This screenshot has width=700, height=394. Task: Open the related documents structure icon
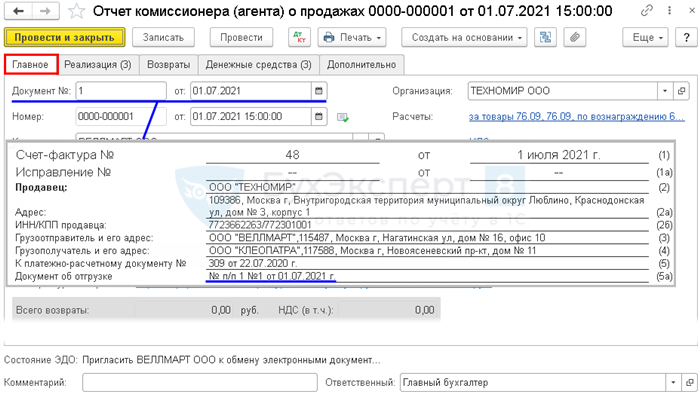[x=545, y=37]
